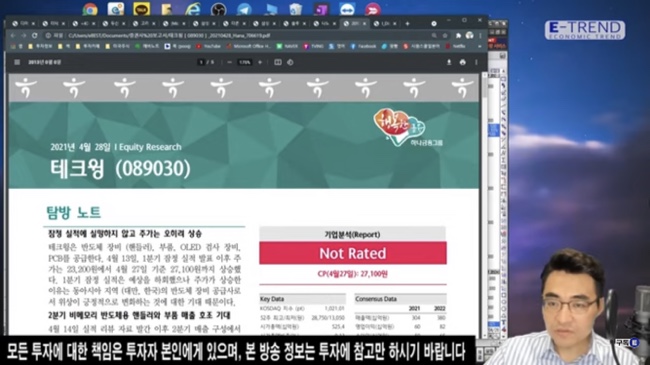Zoom in on the PDF document
This screenshot has width=650, height=365.
click(x=260, y=62)
